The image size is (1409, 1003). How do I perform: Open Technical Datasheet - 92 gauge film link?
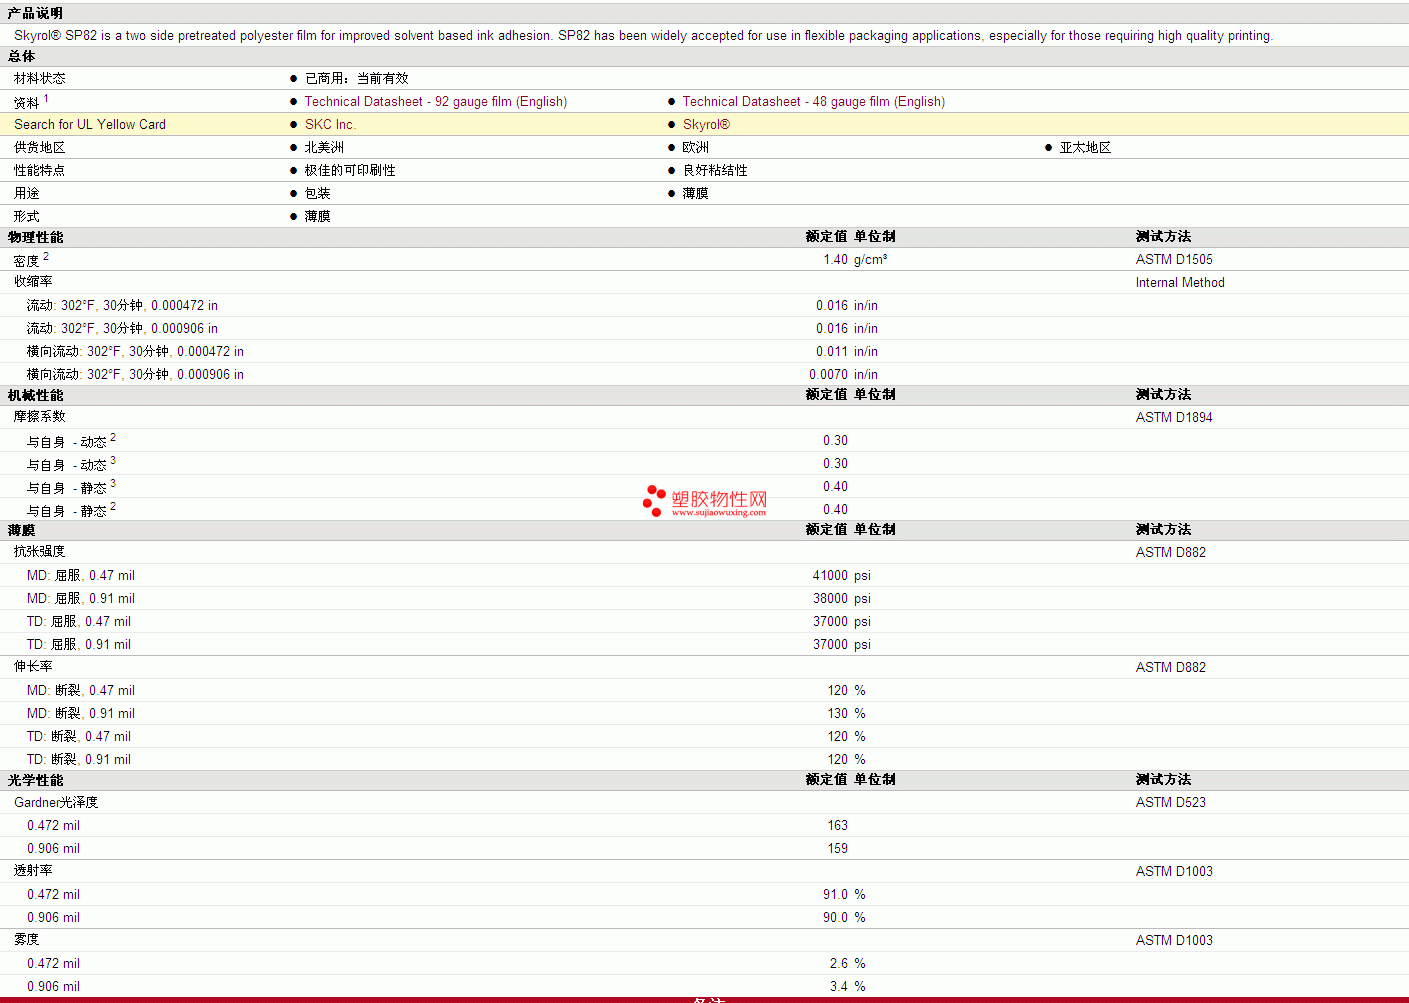[436, 101]
